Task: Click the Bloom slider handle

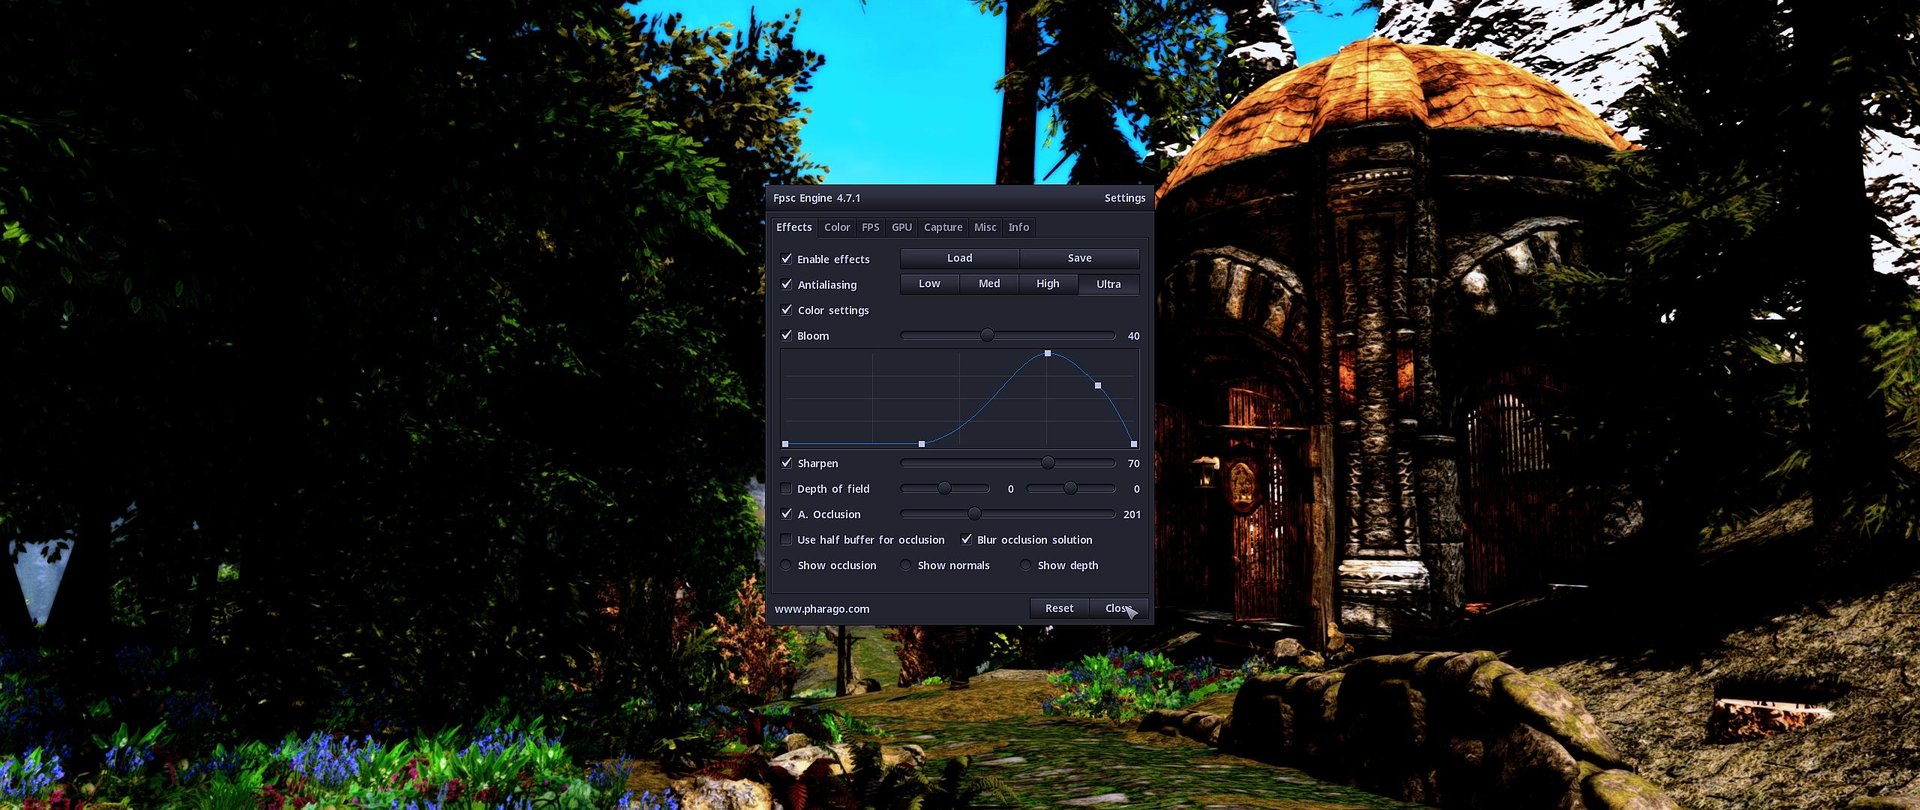Action: [x=987, y=336]
